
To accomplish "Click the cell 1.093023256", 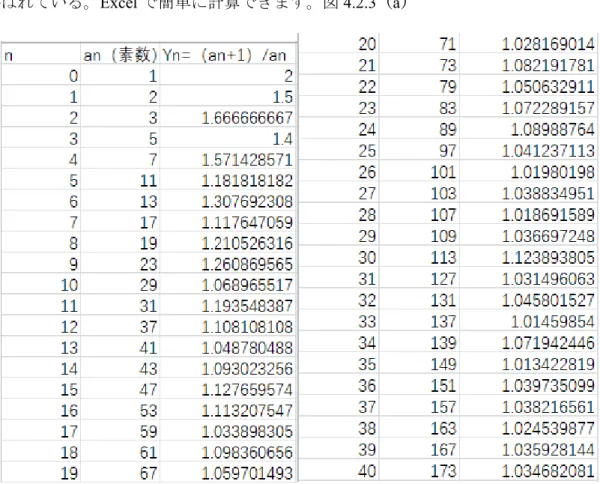I will click(228, 368).
